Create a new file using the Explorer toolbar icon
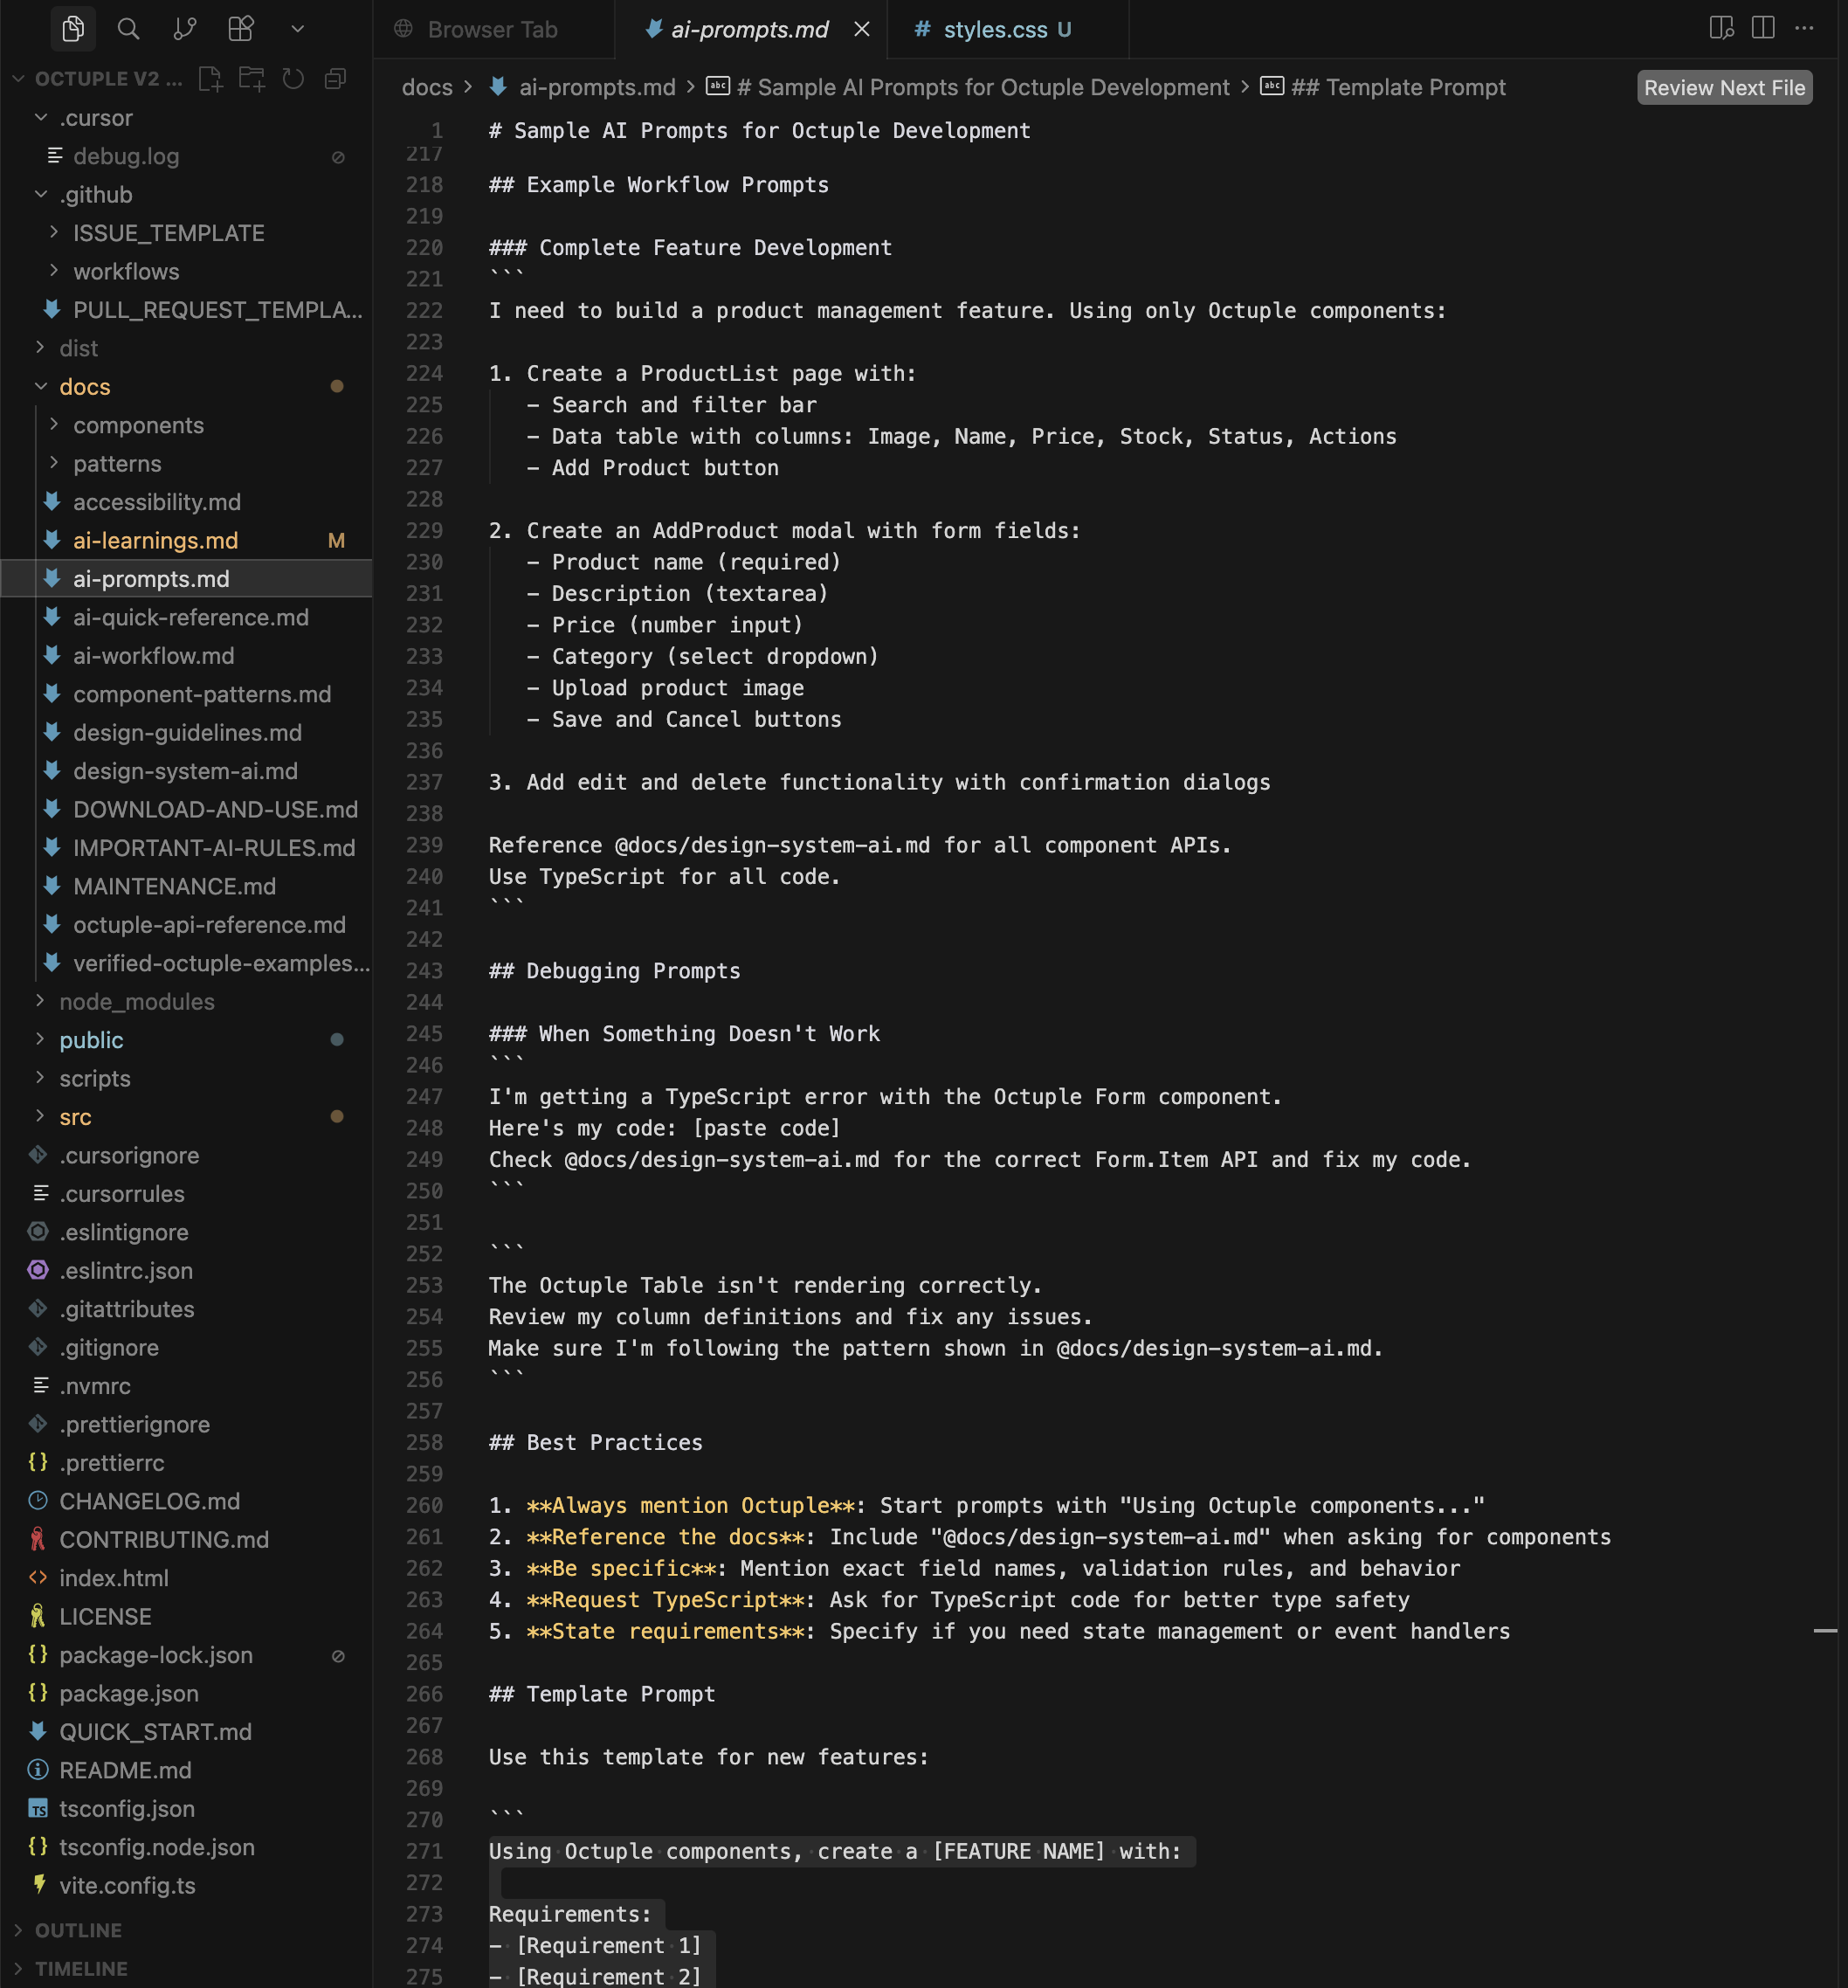 pyautogui.click(x=210, y=78)
